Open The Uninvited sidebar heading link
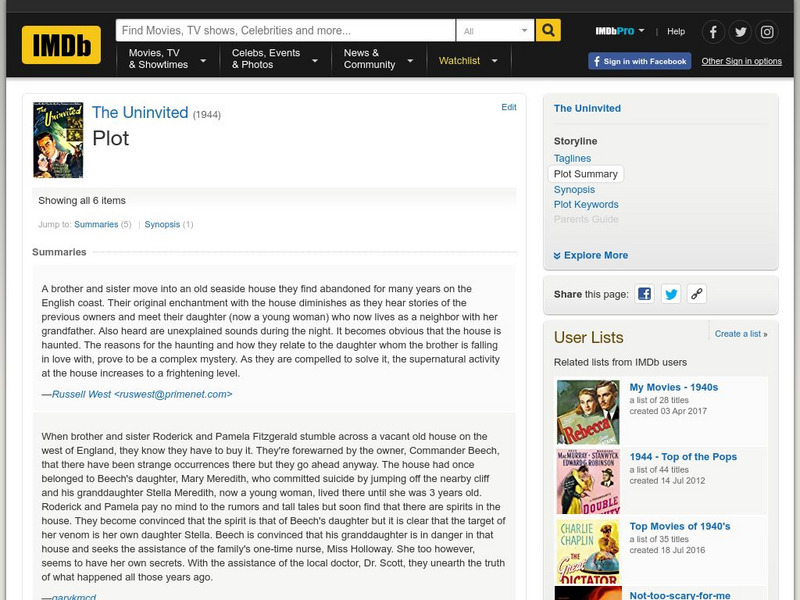This screenshot has width=800, height=600. coord(587,108)
